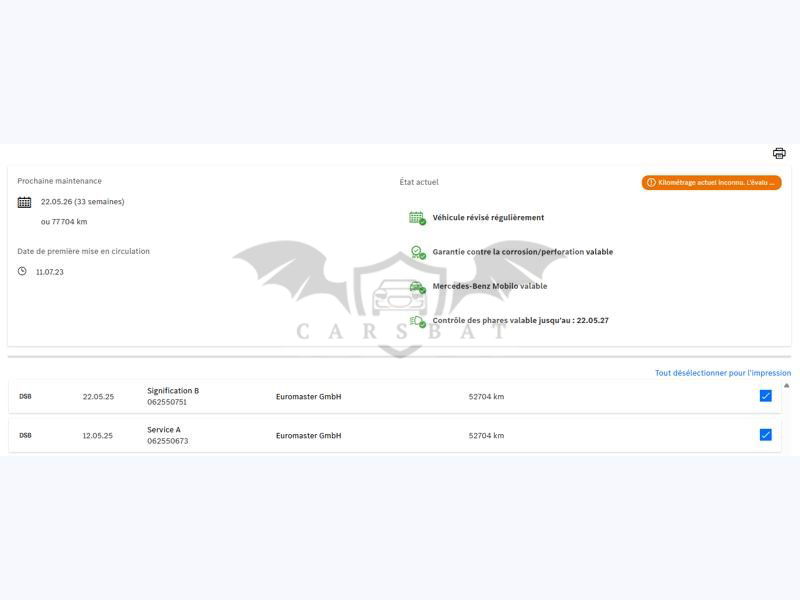
Task: Open the orange 'Kilométrage actuel inconnu' warning
Action: click(711, 182)
